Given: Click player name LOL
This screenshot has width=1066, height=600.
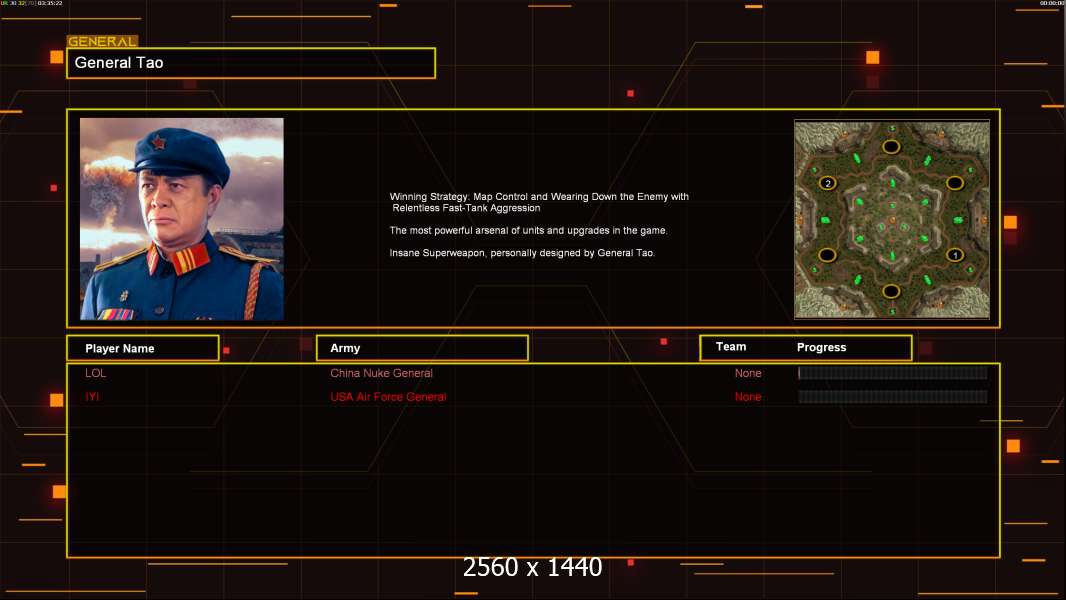Looking at the screenshot, I should click(x=95, y=373).
